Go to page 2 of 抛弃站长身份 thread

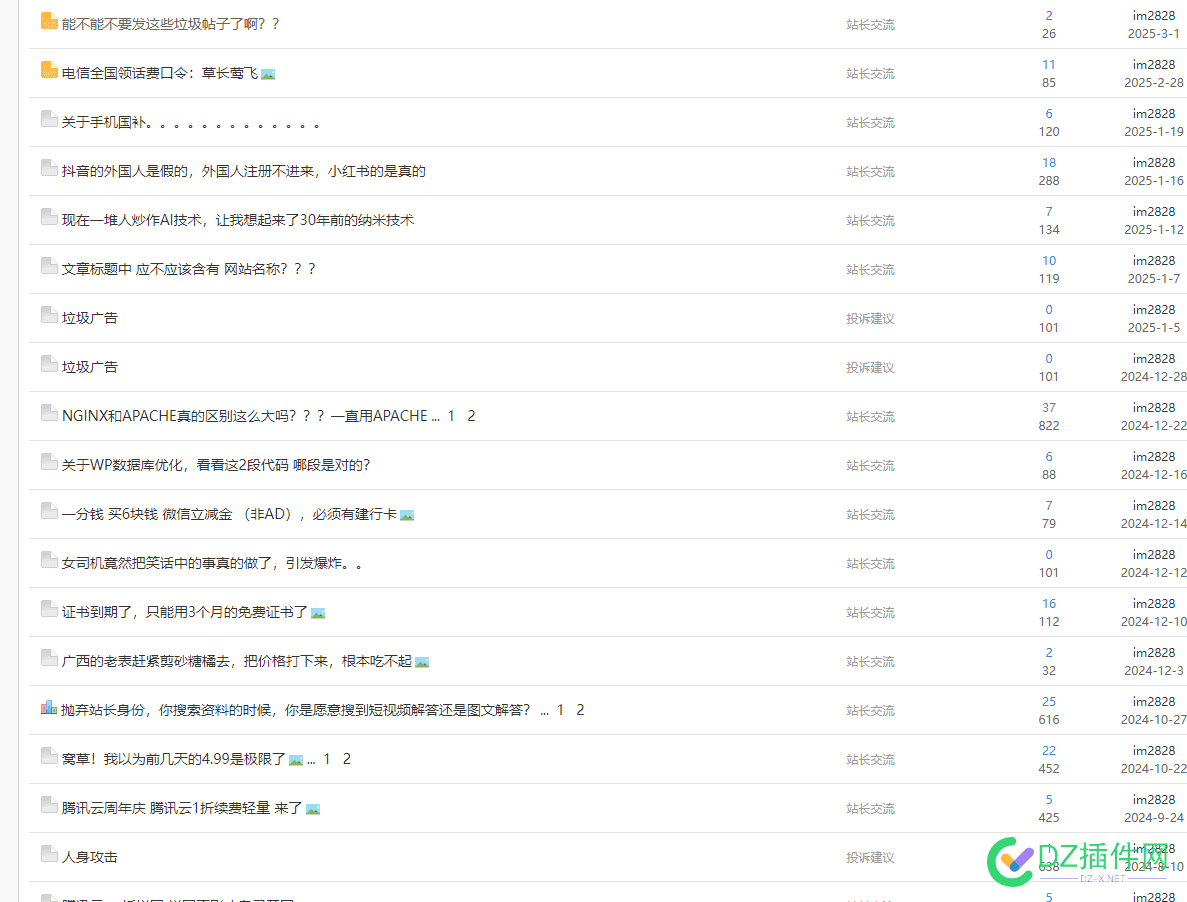point(580,710)
